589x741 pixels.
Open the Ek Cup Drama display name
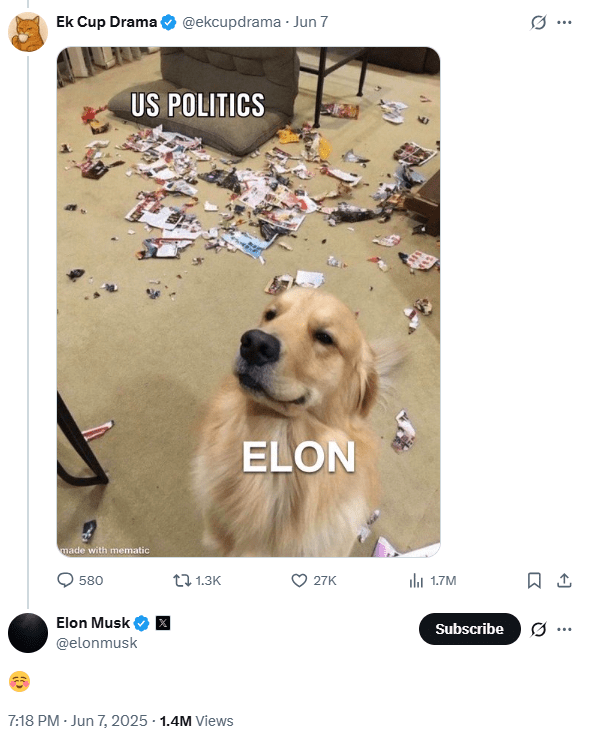coord(106,22)
